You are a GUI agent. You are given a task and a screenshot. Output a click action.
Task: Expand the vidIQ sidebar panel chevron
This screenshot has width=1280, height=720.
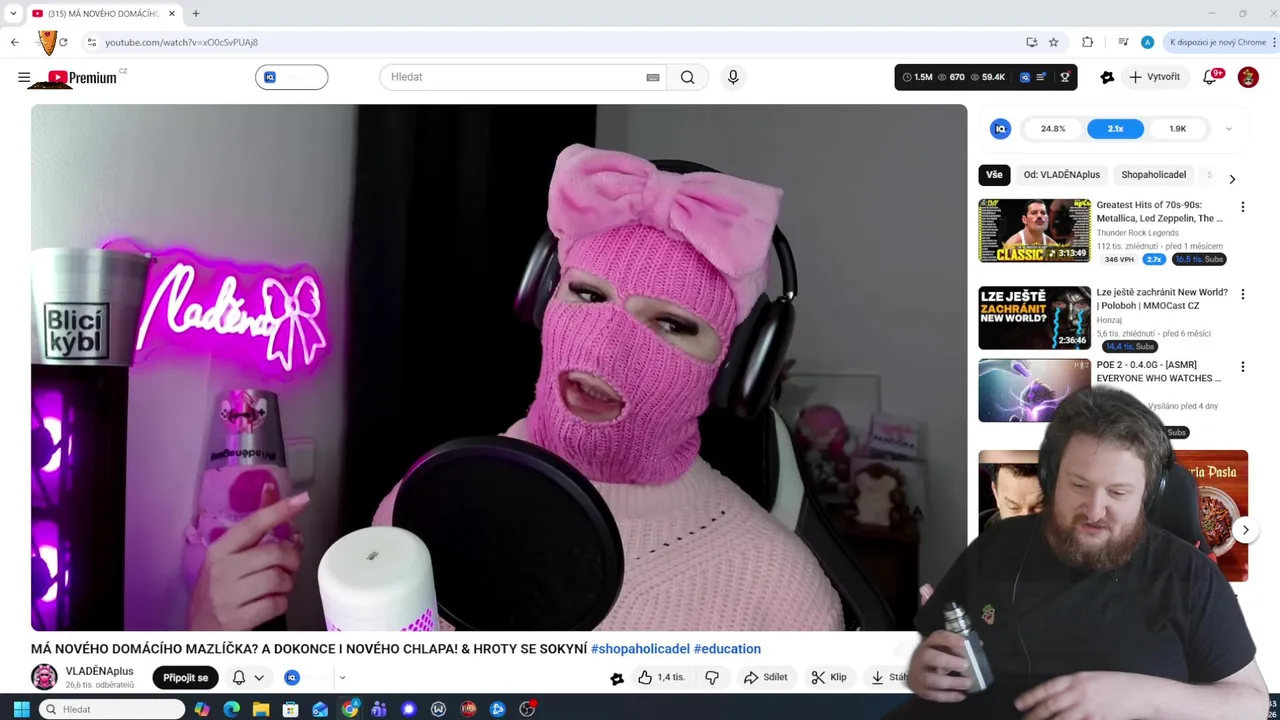pyautogui.click(x=1229, y=128)
